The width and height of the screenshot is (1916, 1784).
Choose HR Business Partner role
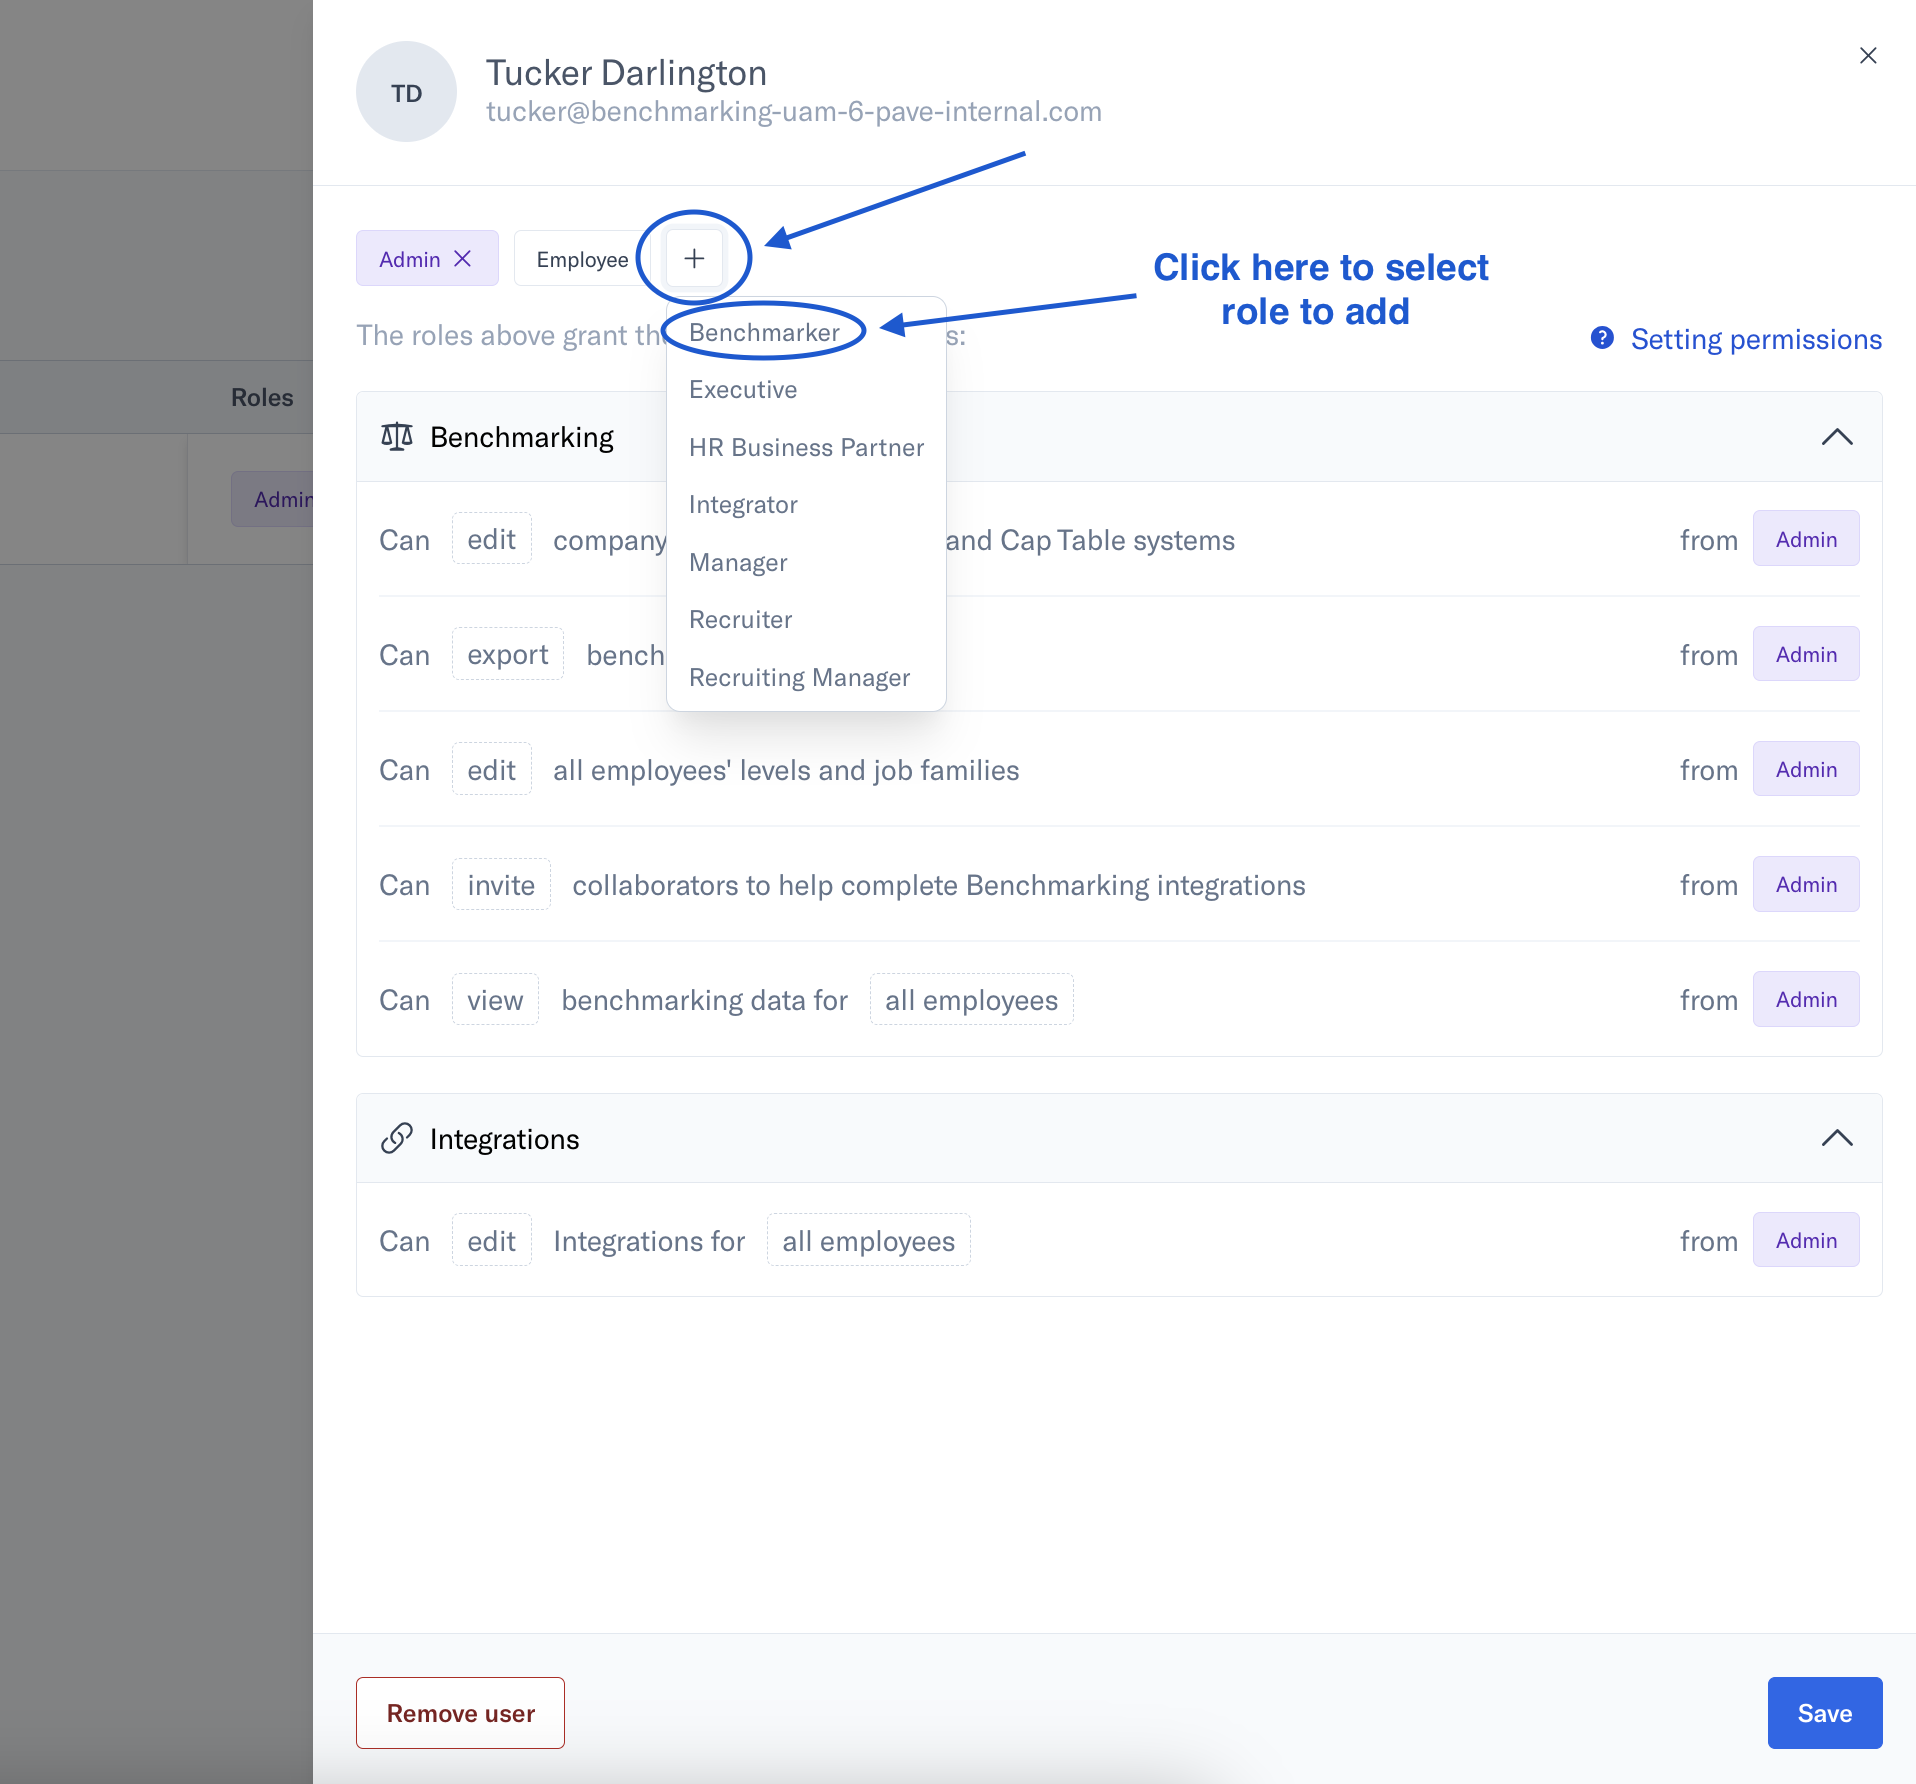point(806,447)
